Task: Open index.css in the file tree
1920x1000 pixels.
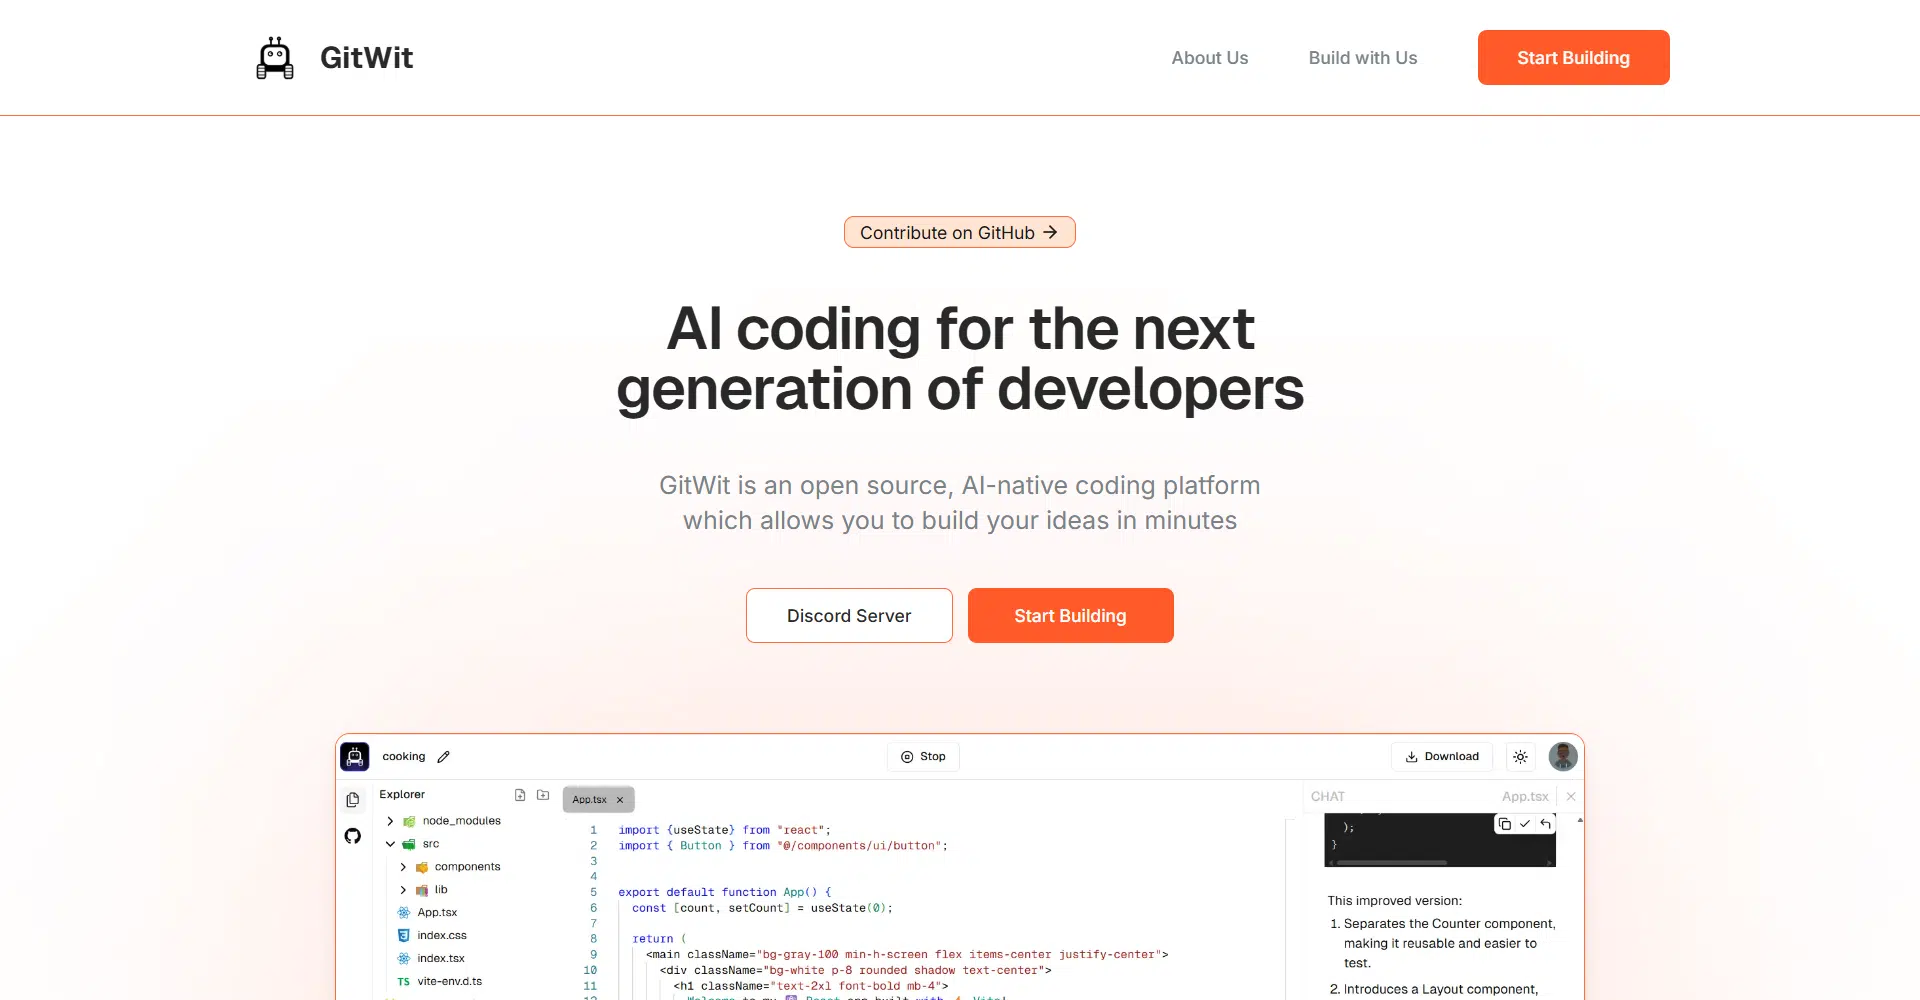Action: pyautogui.click(x=441, y=936)
